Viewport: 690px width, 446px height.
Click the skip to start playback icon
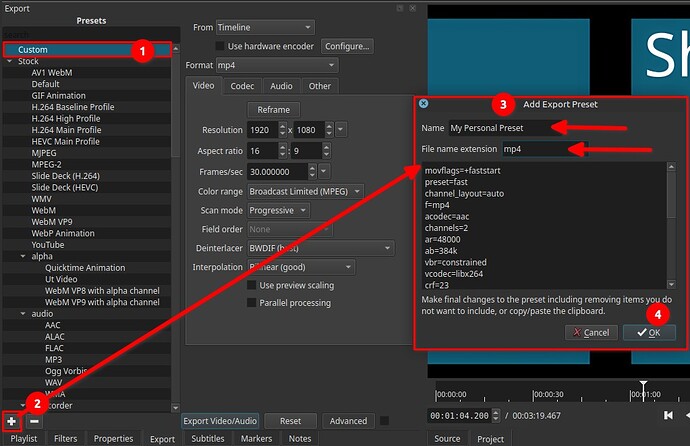668,415
